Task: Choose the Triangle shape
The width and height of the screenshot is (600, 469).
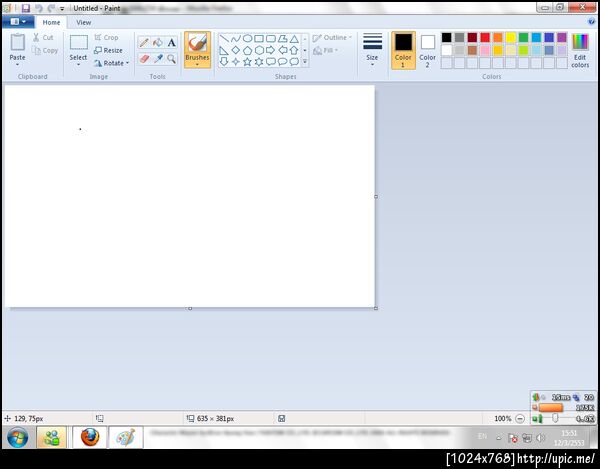Action: tap(294, 39)
